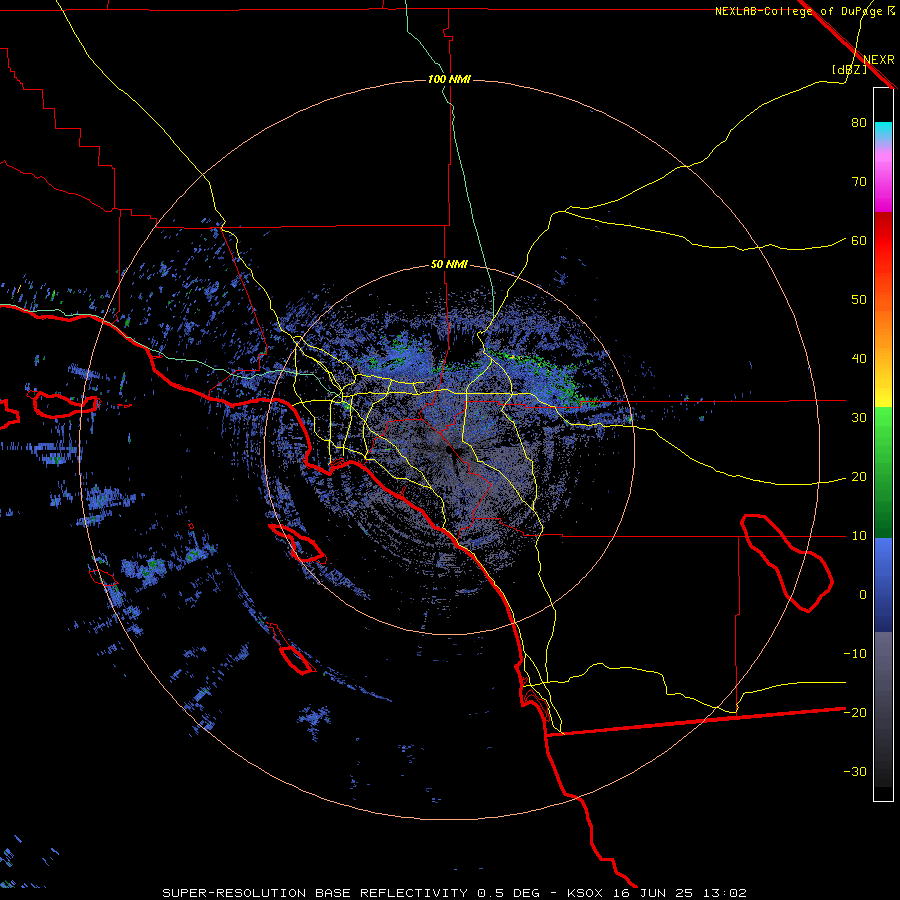
Task: Click the 40 value on dBZ scale
Action: (x=859, y=359)
